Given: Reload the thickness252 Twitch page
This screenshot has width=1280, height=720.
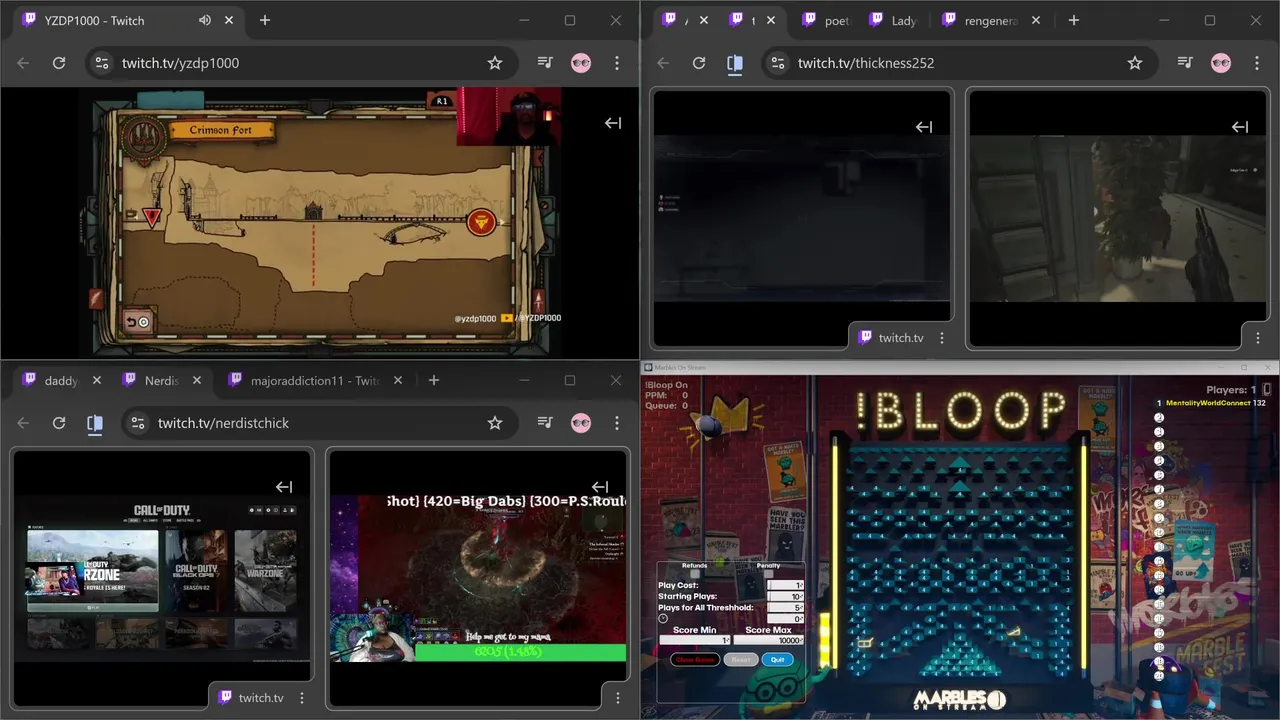Looking at the screenshot, I should click(699, 63).
